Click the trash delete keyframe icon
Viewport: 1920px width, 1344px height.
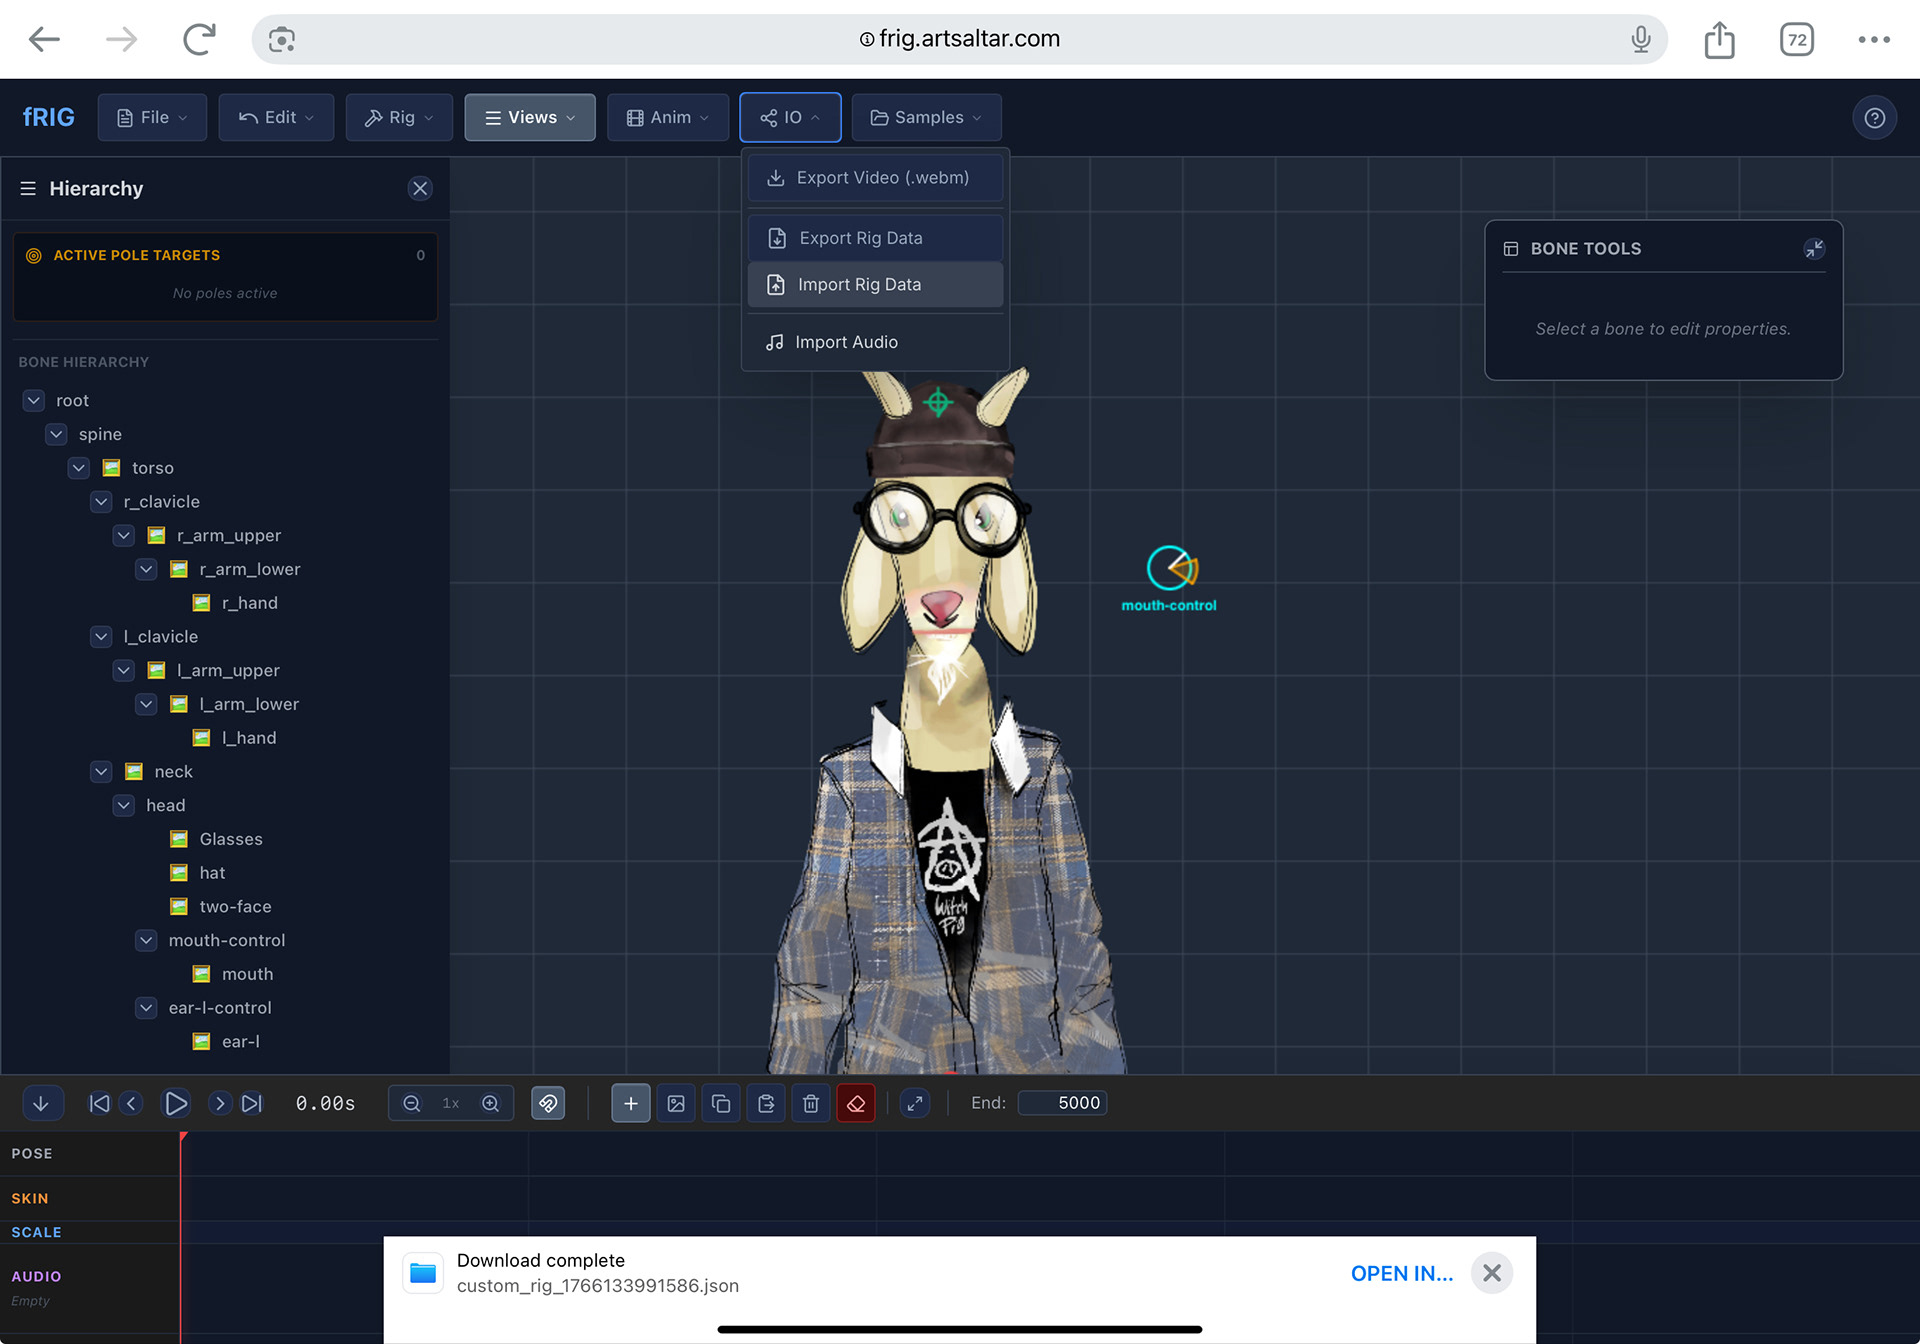(x=811, y=1103)
